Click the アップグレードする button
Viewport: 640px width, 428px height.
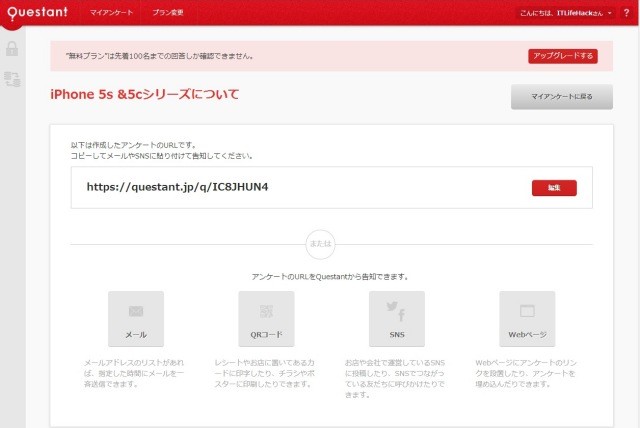pos(563,56)
